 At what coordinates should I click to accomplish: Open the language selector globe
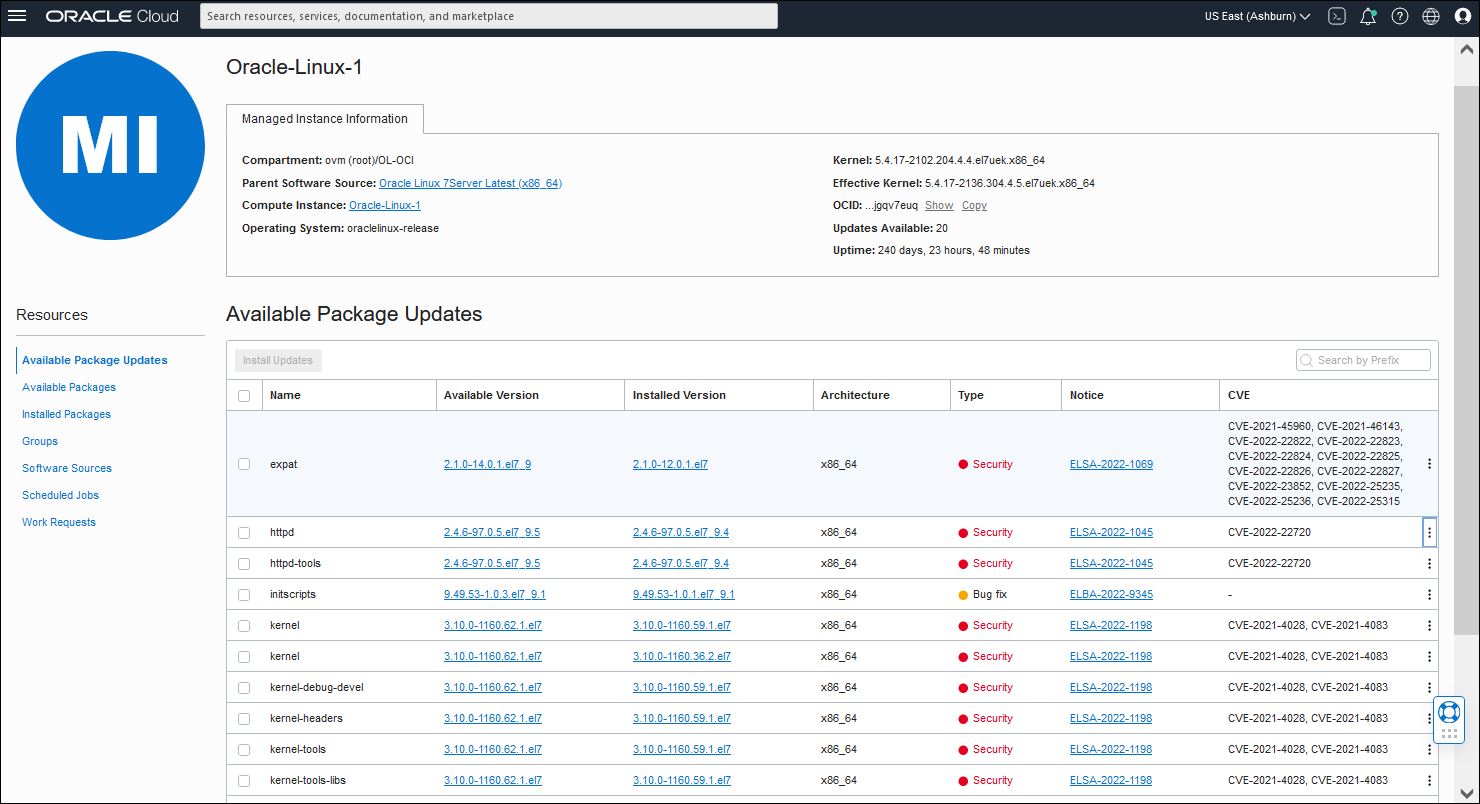click(1430, 16)
